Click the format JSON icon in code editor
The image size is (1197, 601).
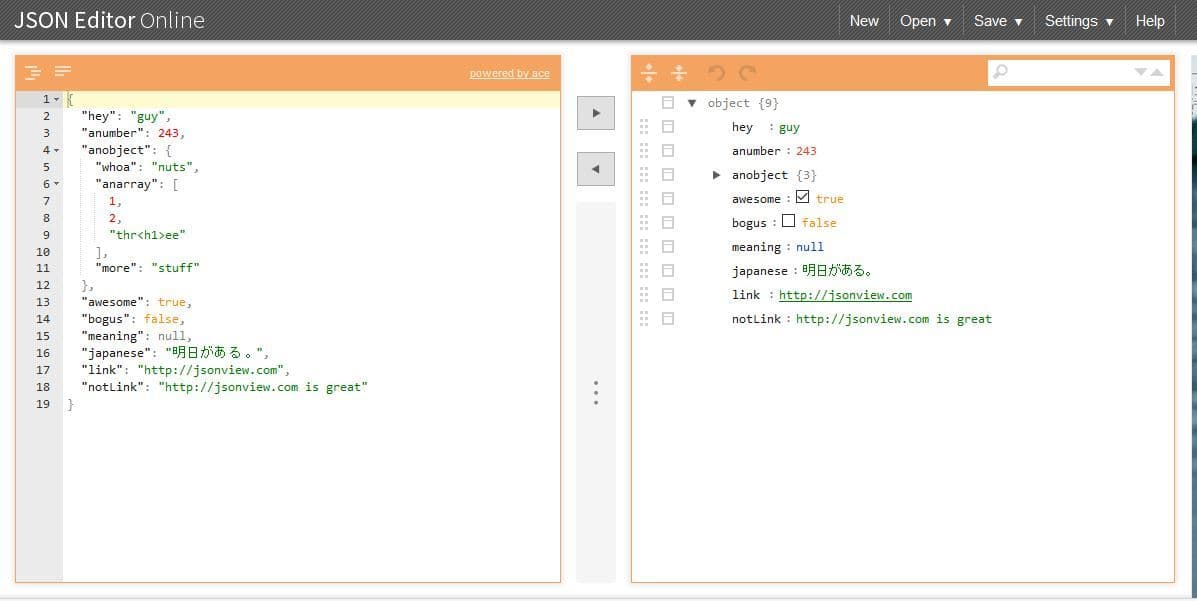click(x=32, y=73)
